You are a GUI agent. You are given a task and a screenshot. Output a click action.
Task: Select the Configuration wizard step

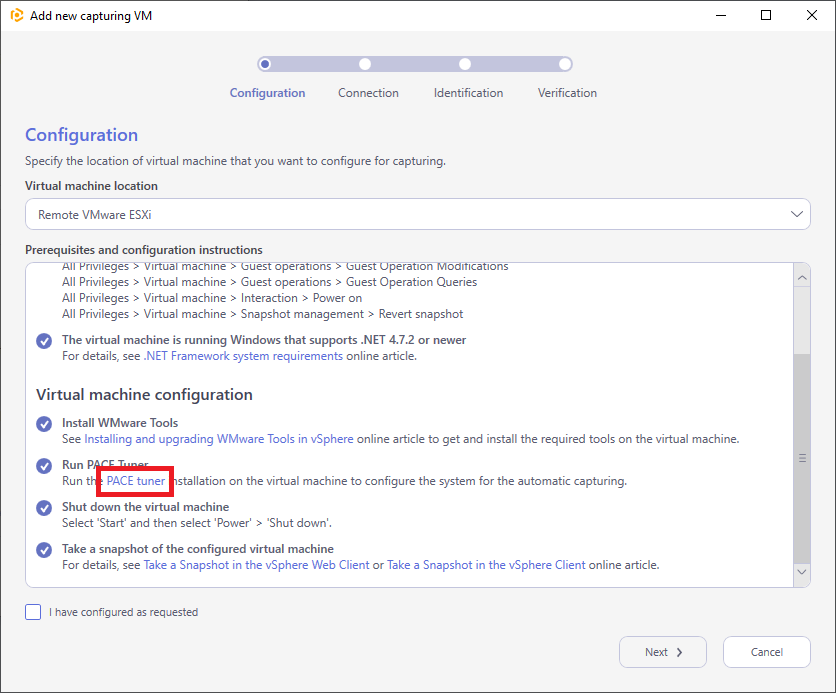click(268, 93)
